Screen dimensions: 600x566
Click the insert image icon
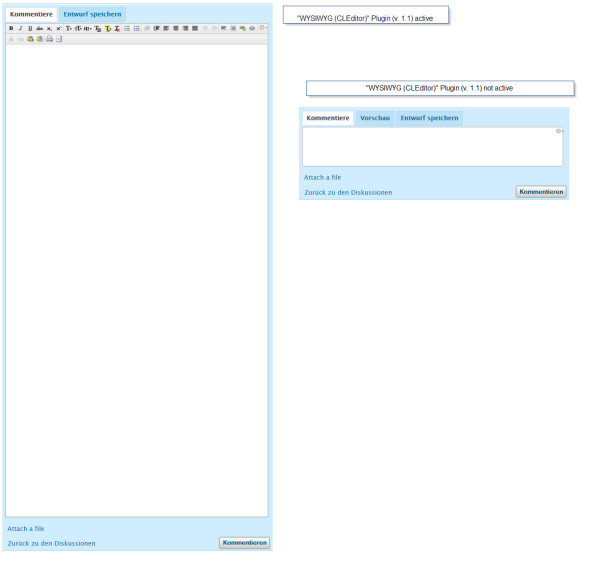coord(233,28)
